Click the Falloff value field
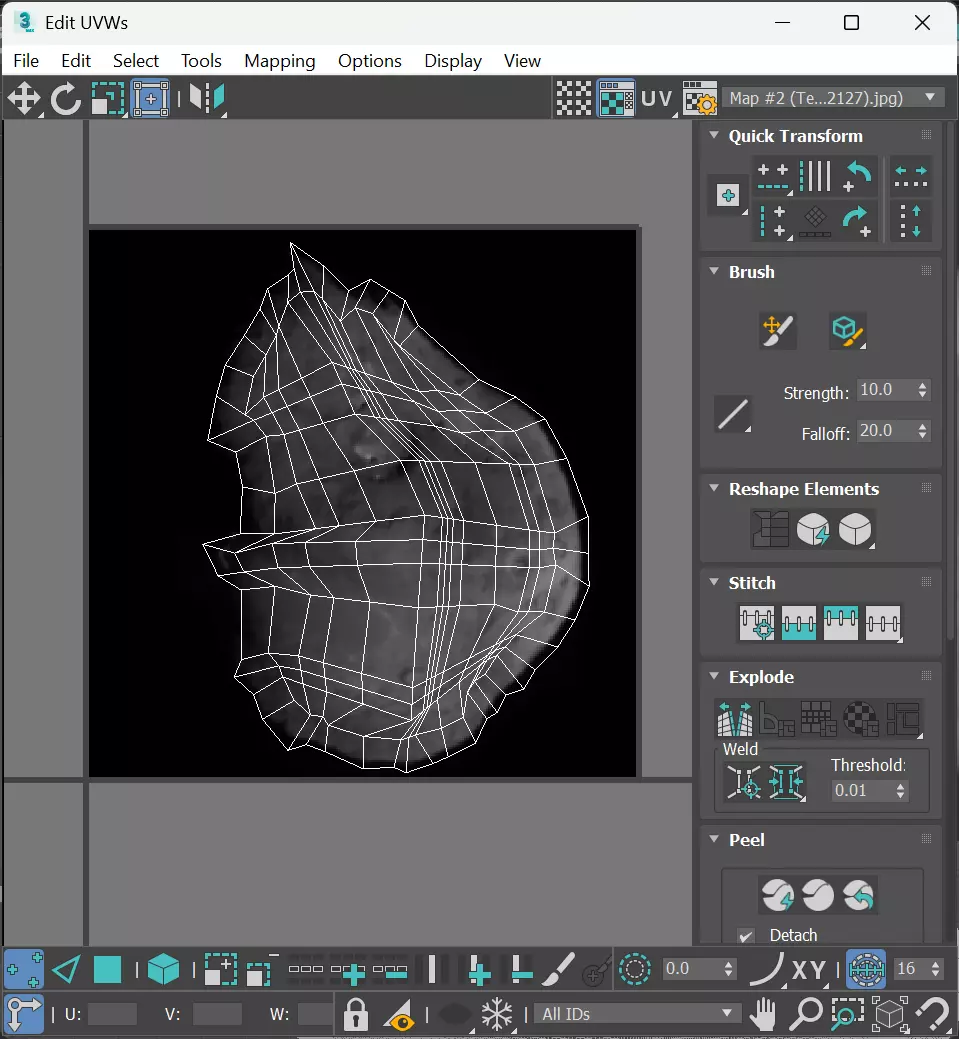959x1039 pixels. (885, 431)
